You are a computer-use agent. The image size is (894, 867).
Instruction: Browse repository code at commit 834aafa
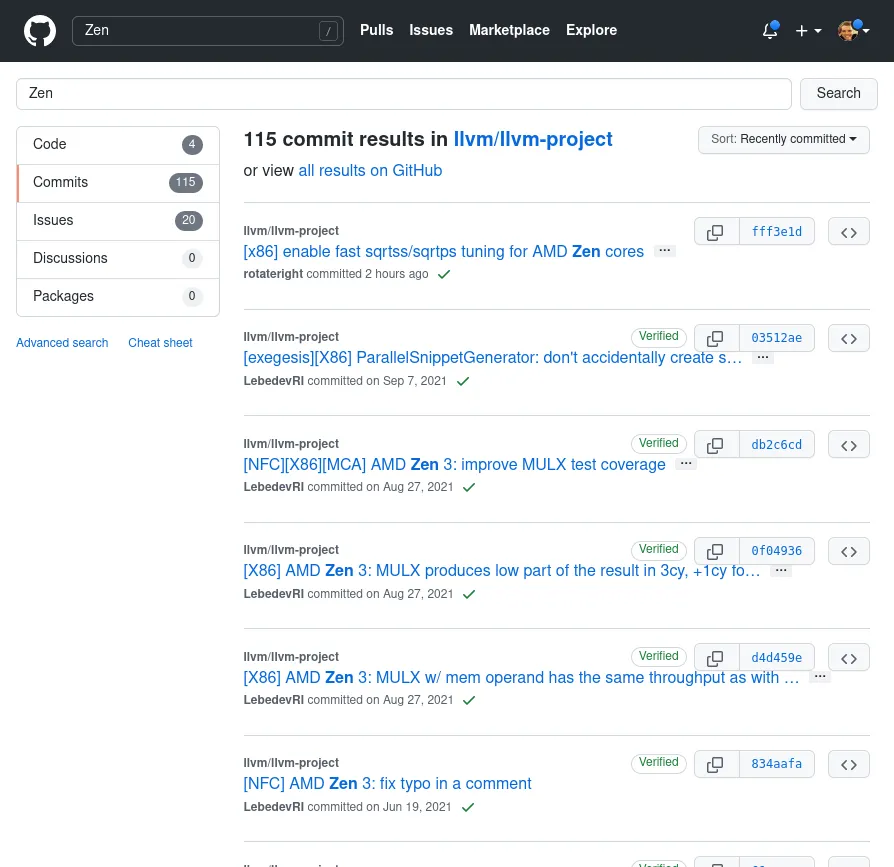coord(849,764)
